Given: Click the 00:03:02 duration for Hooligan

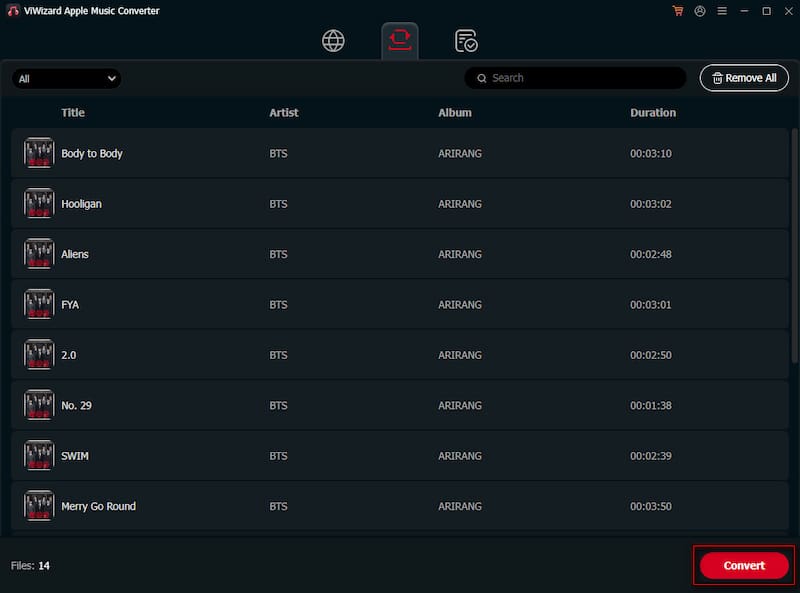Looking at the screenshot, I should click(651, 204).
